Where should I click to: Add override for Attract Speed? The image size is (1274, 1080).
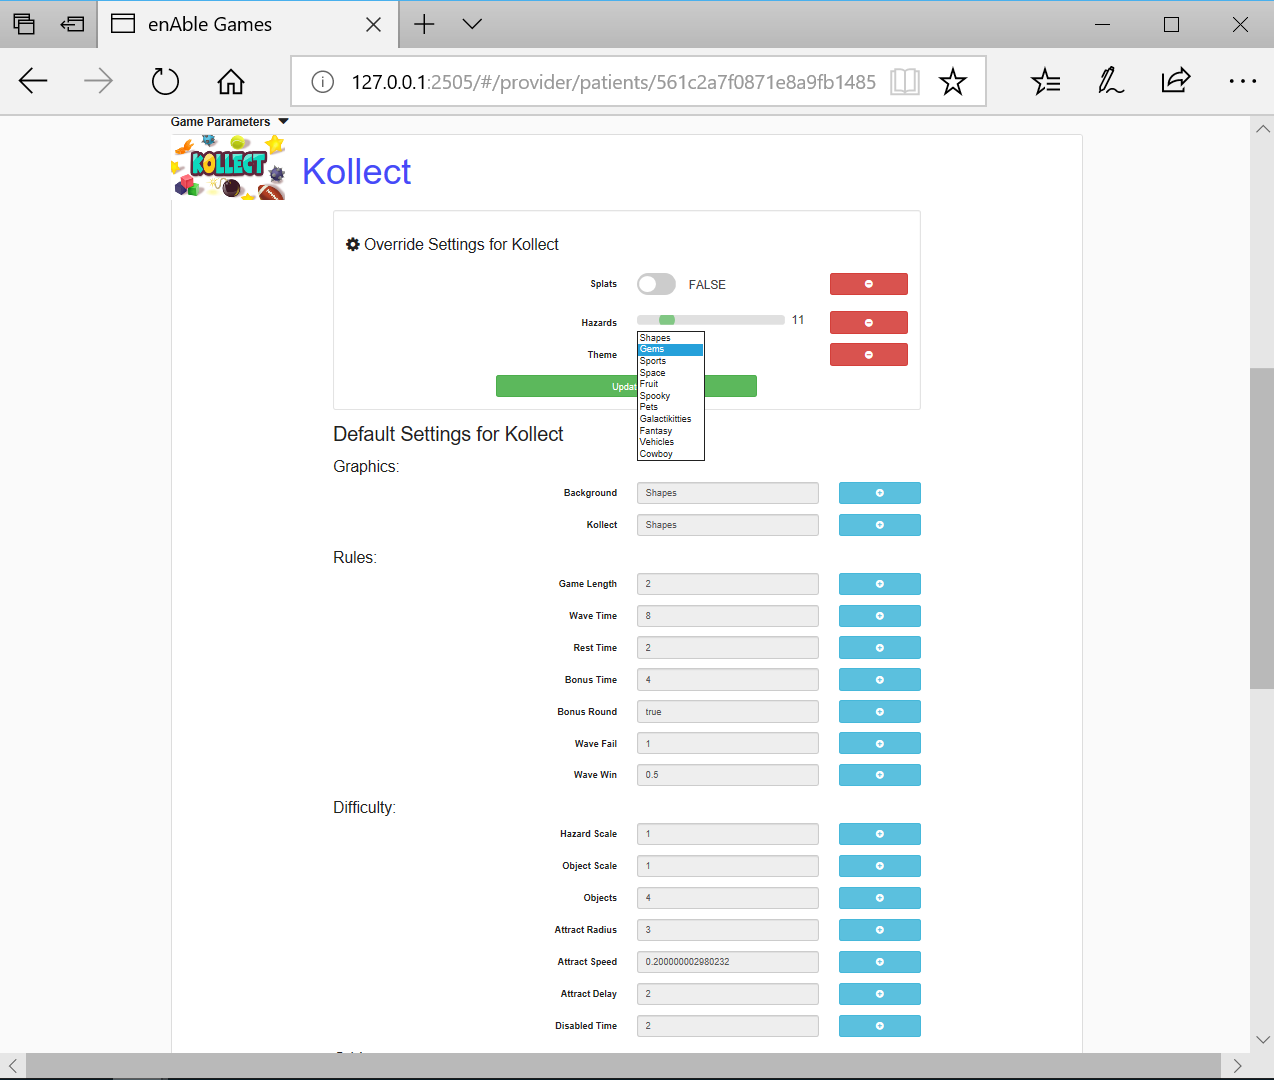880,962
